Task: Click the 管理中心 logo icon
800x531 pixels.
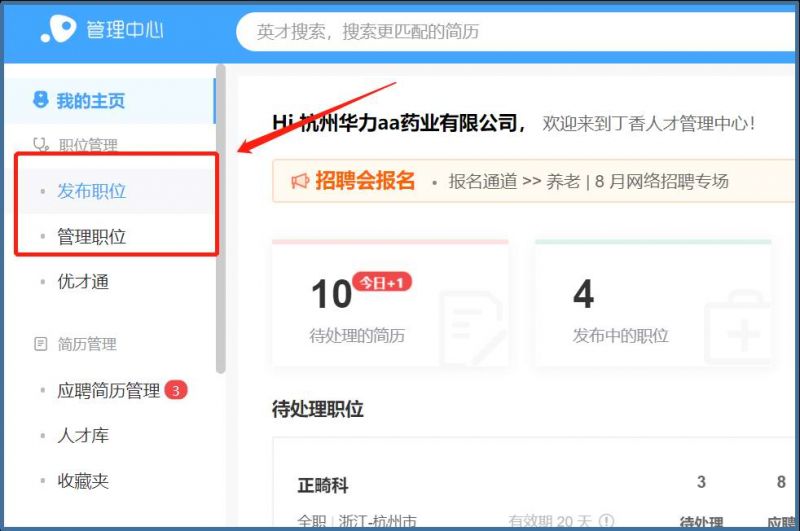Action: (58, 29)
